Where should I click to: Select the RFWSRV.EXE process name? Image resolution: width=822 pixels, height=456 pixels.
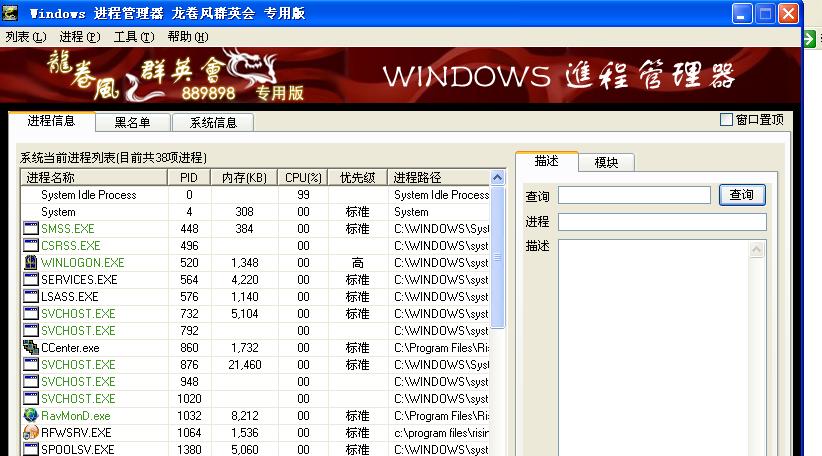76,432
